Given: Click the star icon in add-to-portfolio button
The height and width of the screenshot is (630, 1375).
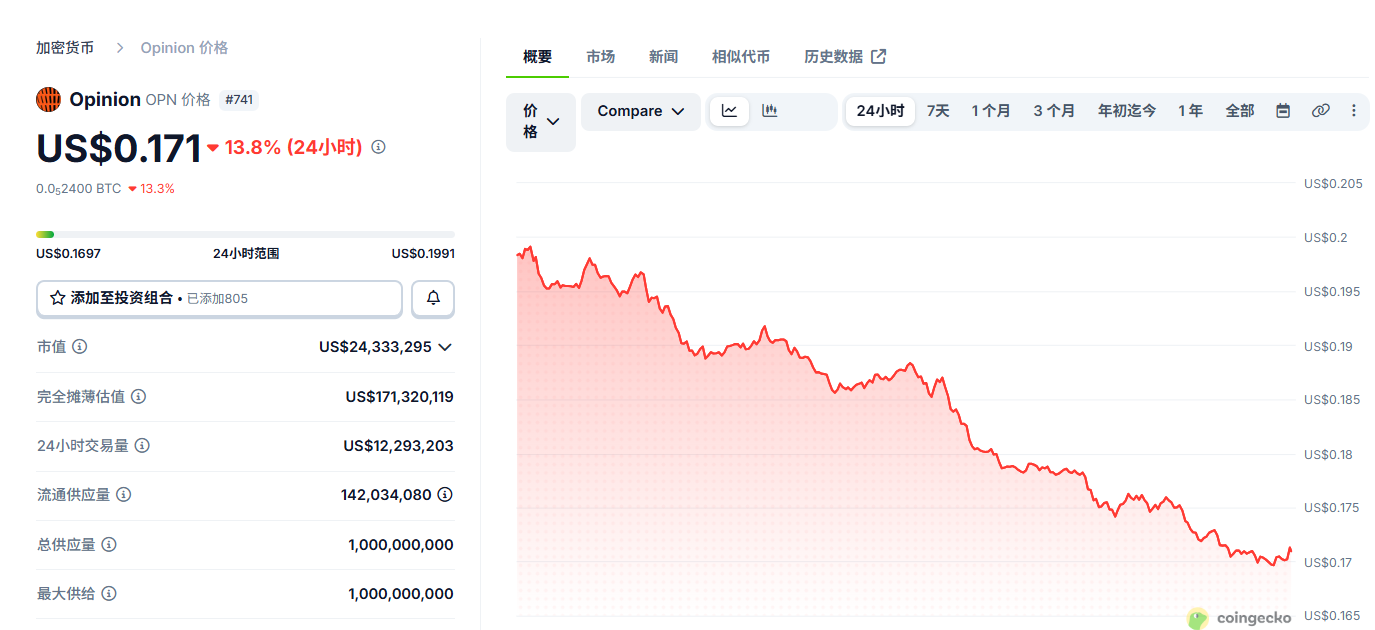Looking at the screenshot, I should pyautogui.click(x=58, y=298).
